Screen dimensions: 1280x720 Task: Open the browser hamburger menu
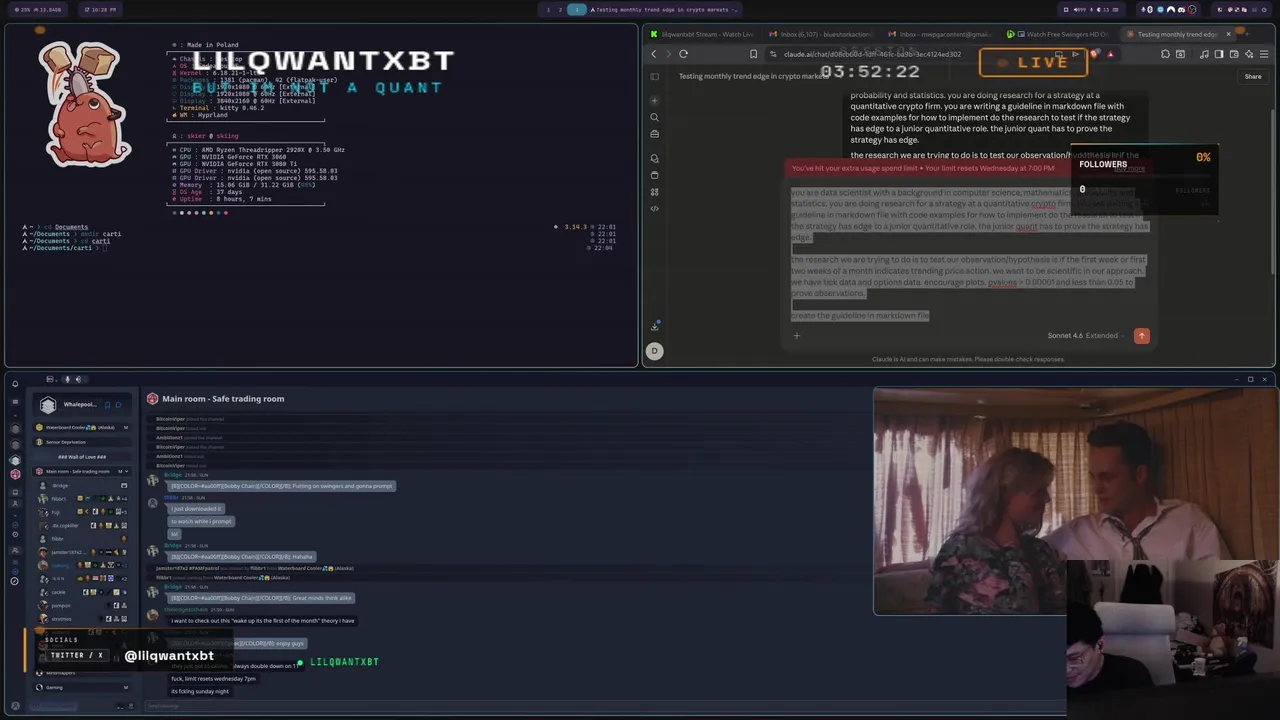[1264, 54]
